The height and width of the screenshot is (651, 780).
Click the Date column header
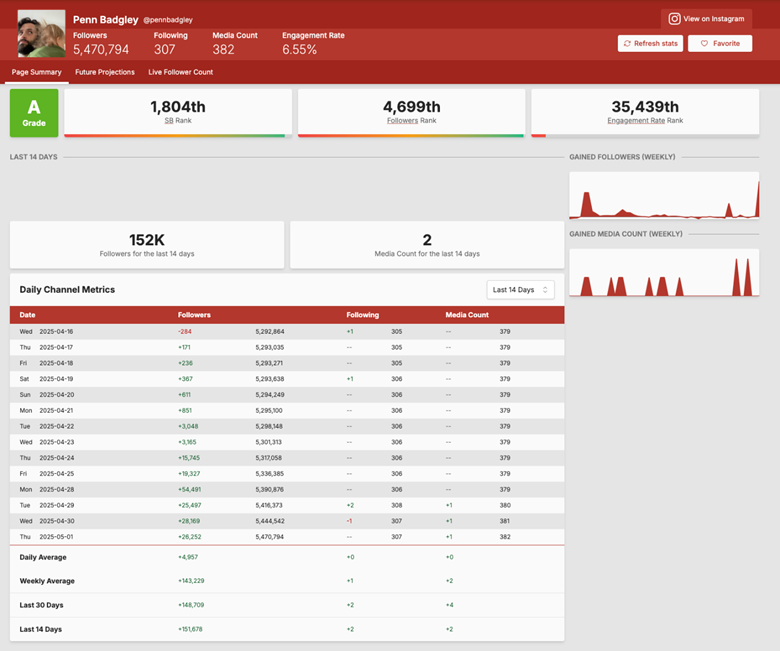point(28,315)
